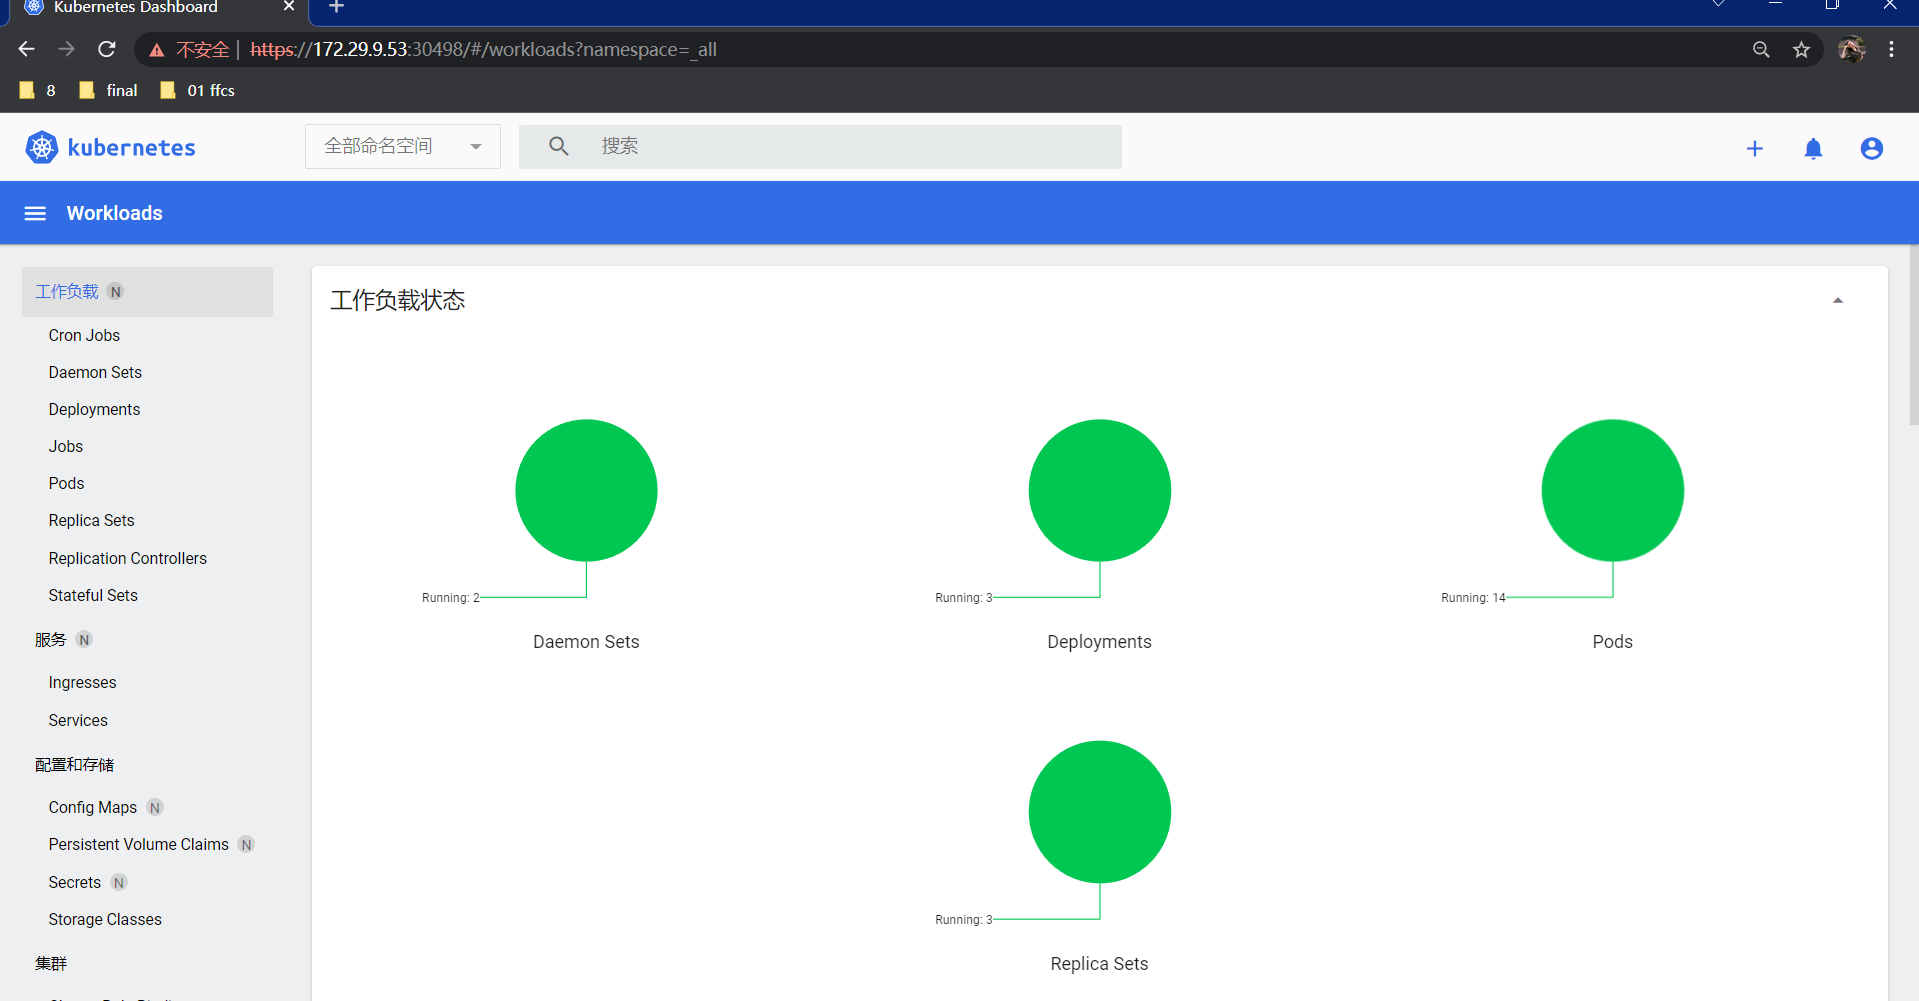Click the N badge beside 服务

tap(84, 640)
